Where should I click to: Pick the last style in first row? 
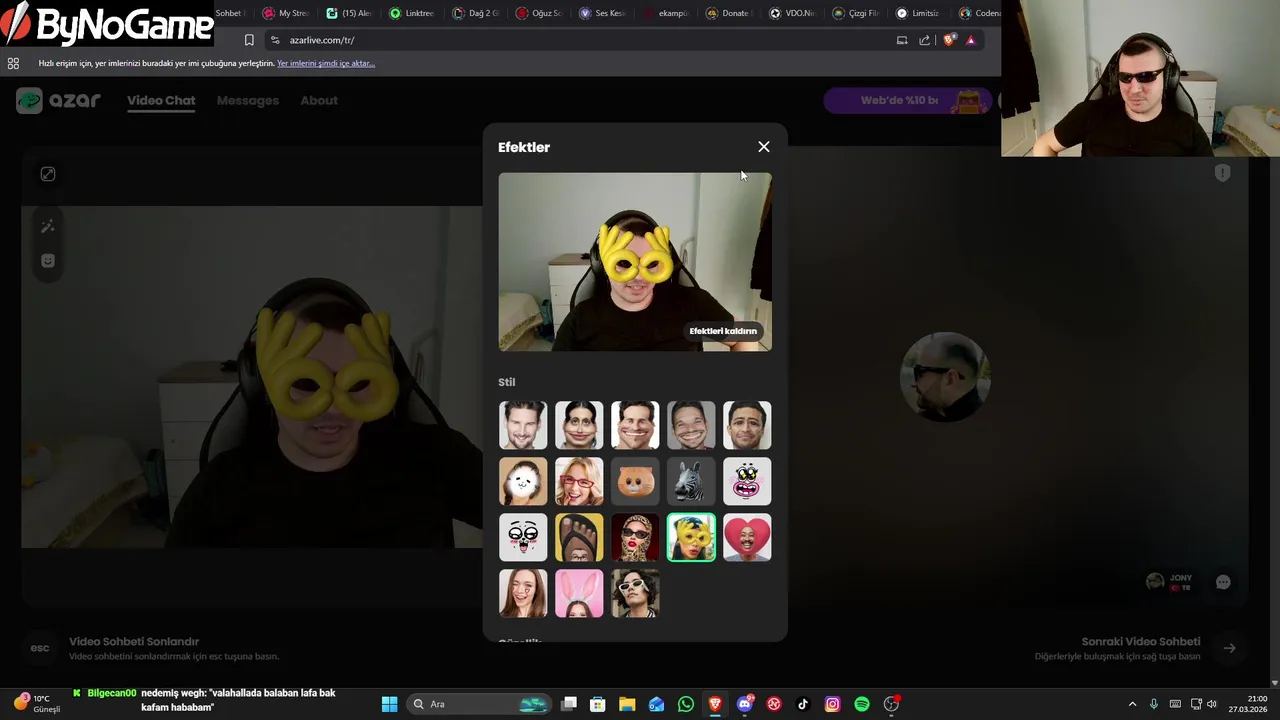point(747,426)
